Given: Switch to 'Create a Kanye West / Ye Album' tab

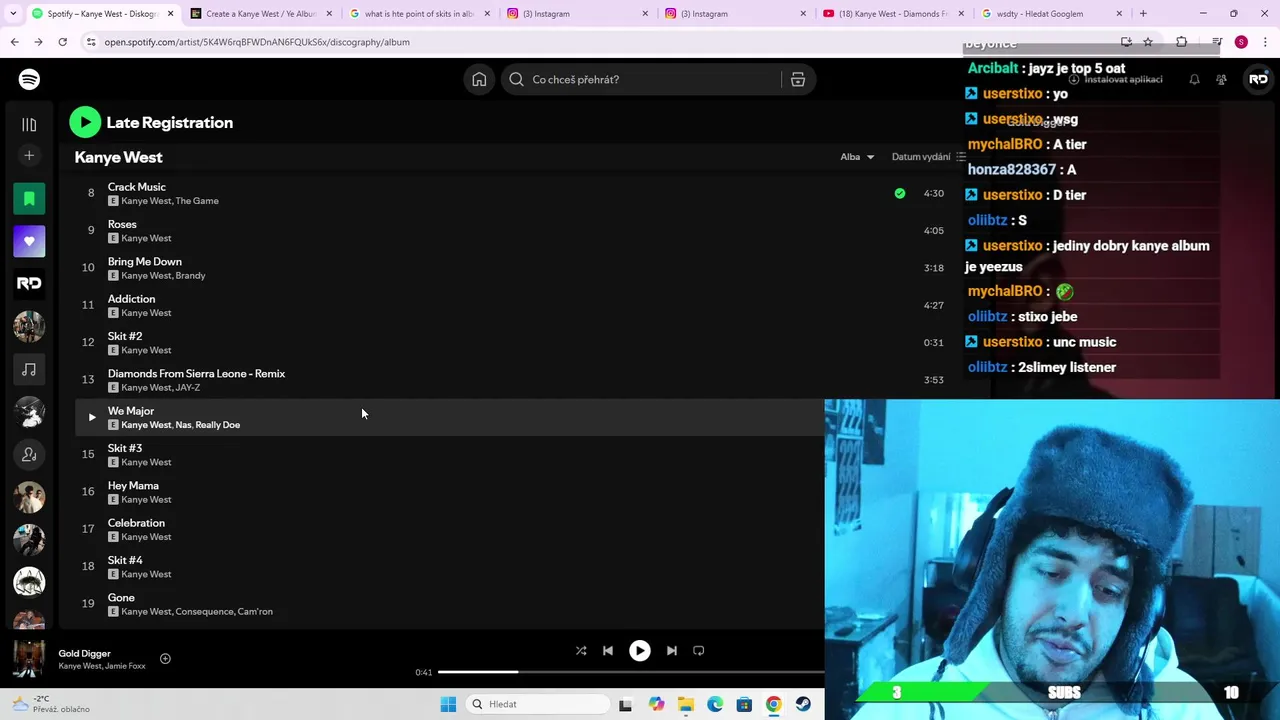Looking at the screenshot, I should (261, 14).
